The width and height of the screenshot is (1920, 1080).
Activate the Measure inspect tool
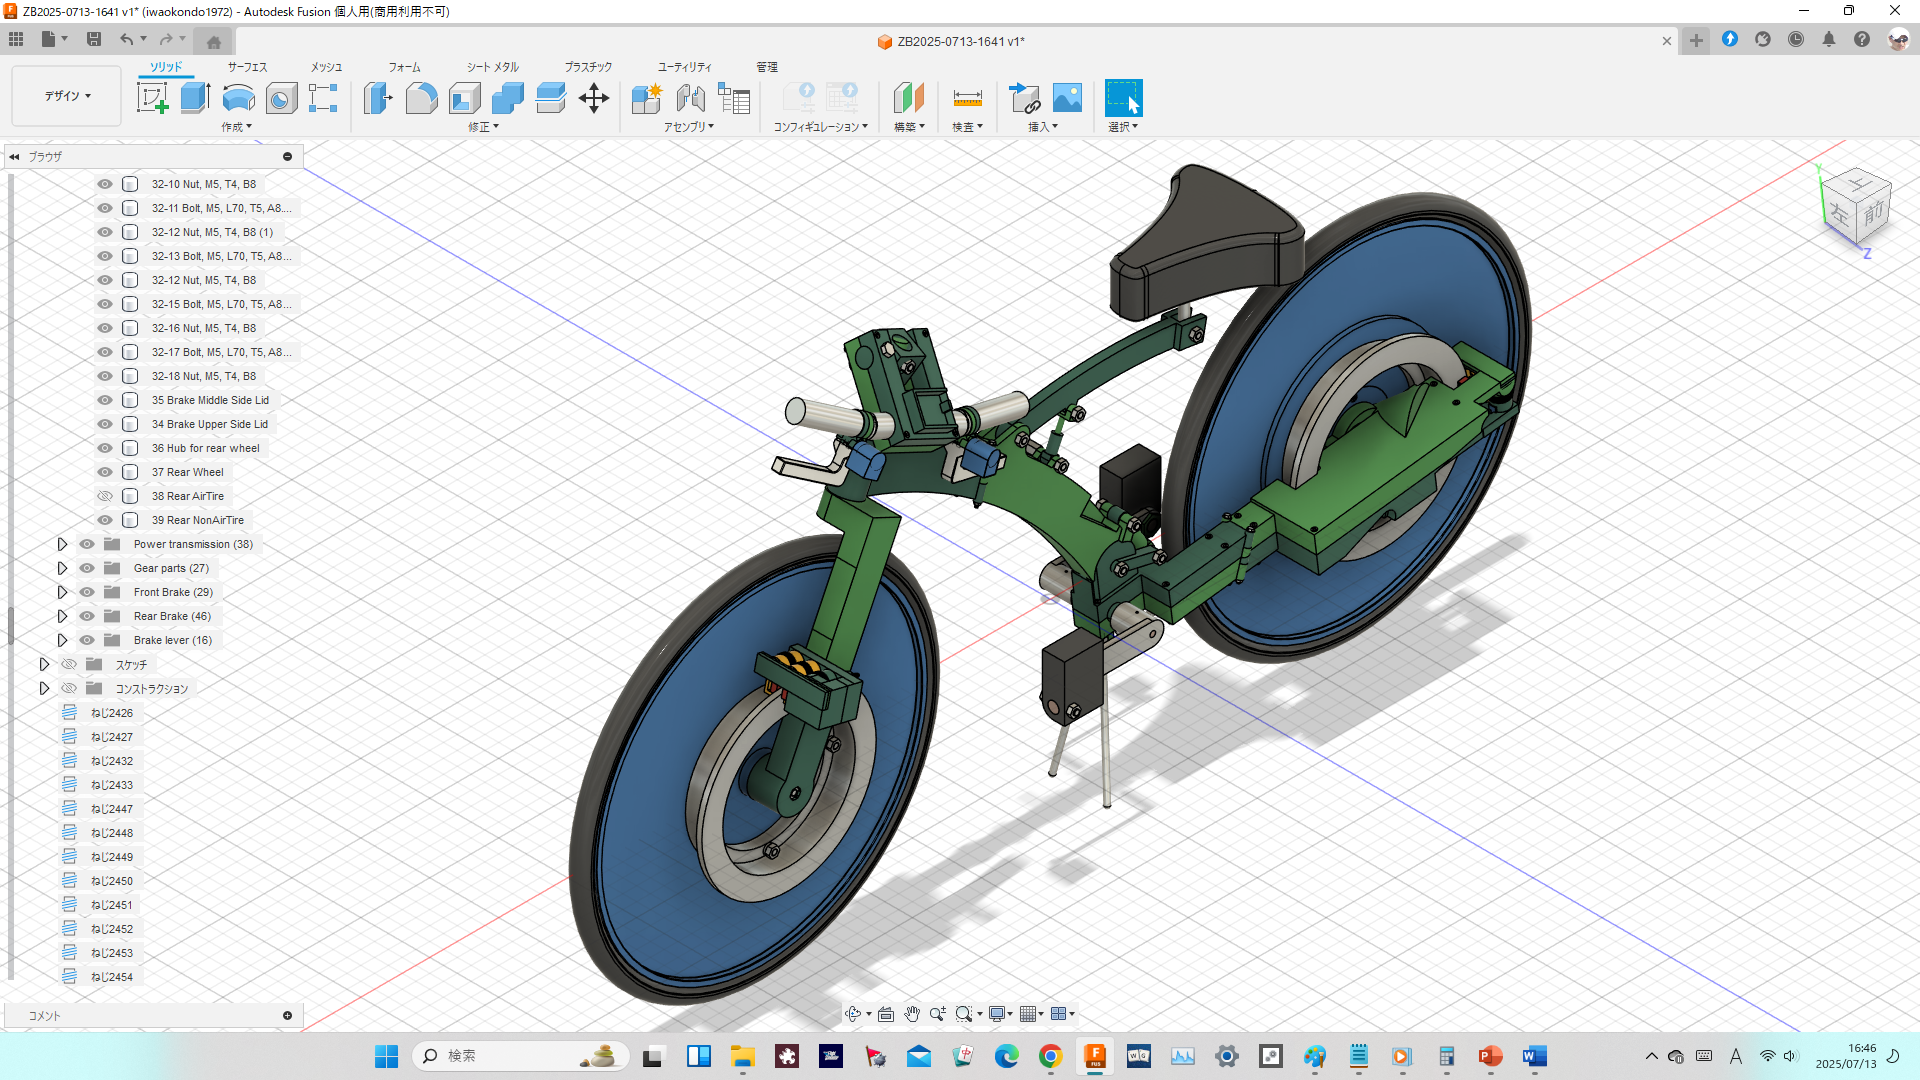(967, 98)
